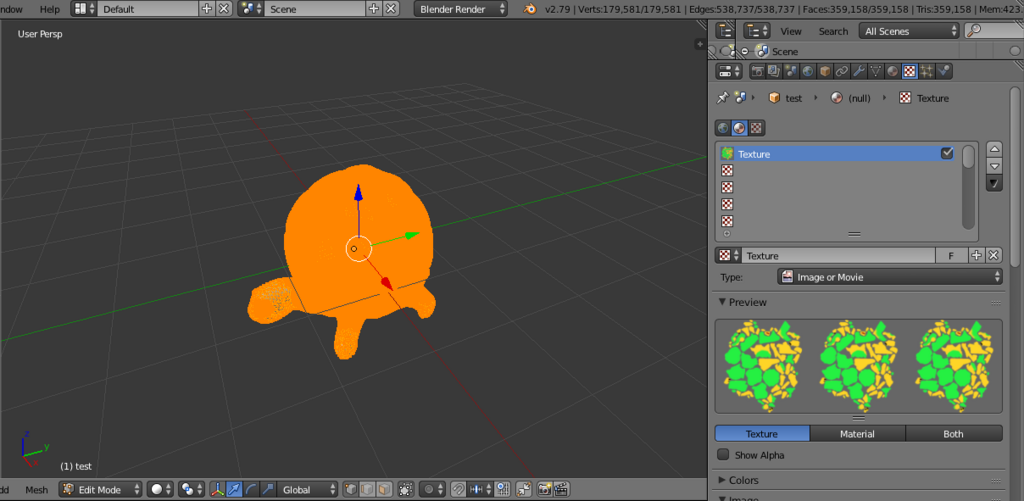Open the Mesh menu in the 3D view header
The image size is (1024, 501).
(x=37, y=489)
